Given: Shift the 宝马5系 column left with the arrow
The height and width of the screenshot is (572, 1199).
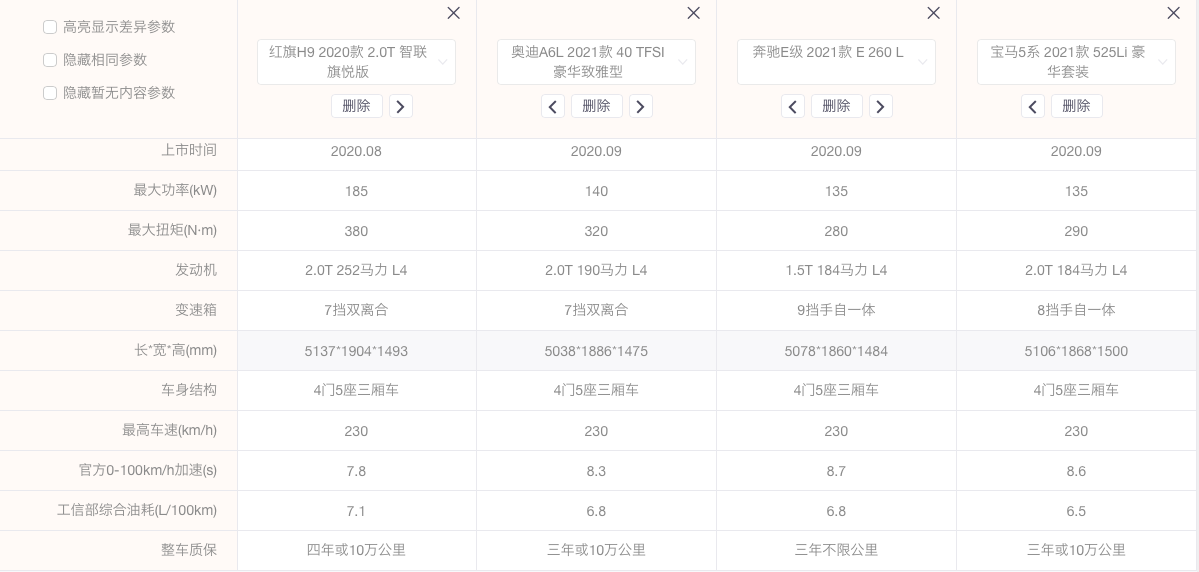Looking at the screenshot, I should click(x=1033, y=107).
